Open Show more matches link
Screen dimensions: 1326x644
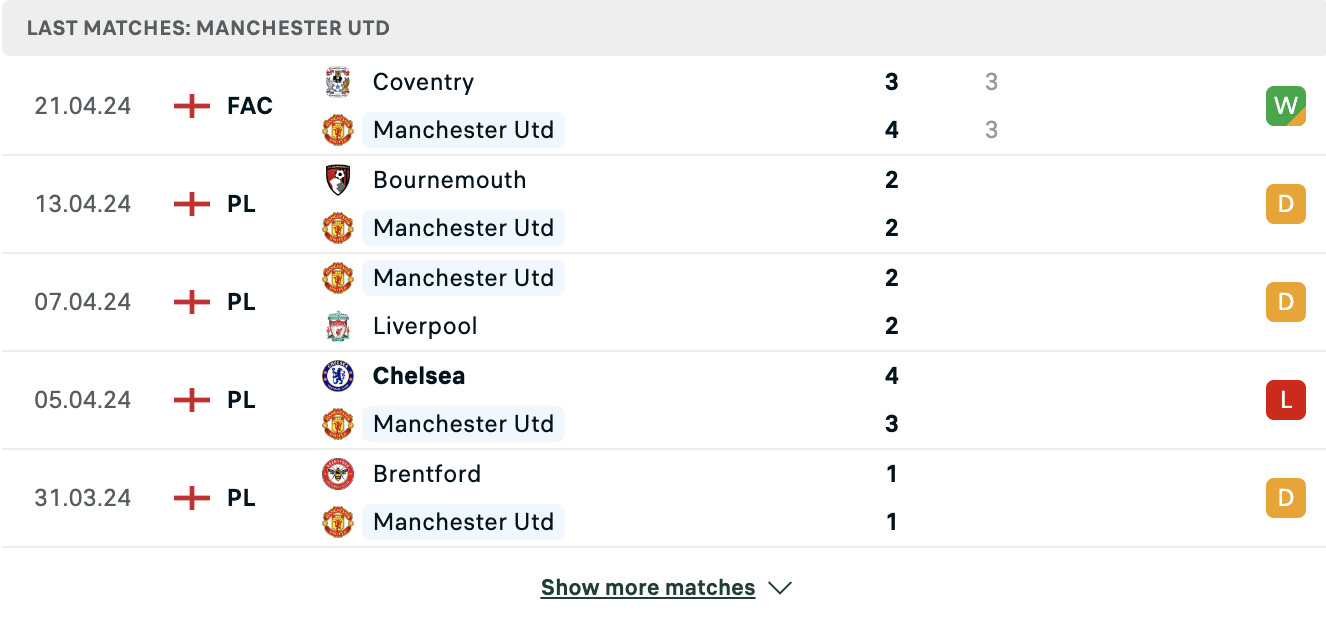648,588
